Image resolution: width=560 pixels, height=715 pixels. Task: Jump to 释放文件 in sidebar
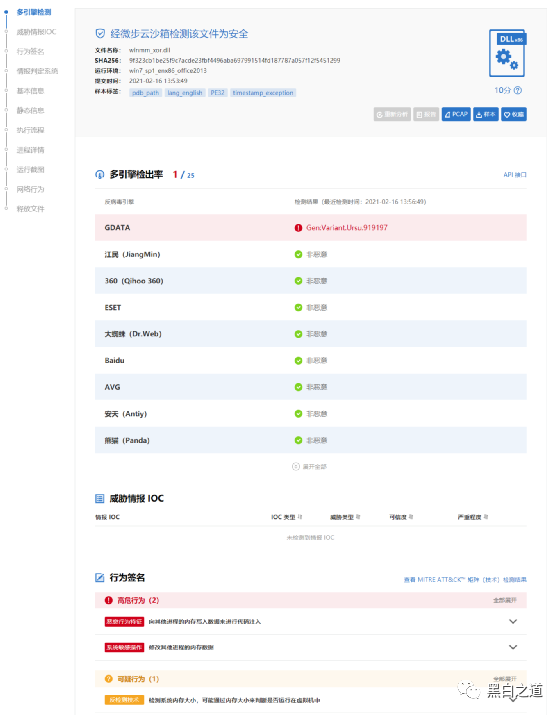tap(30, 209)
